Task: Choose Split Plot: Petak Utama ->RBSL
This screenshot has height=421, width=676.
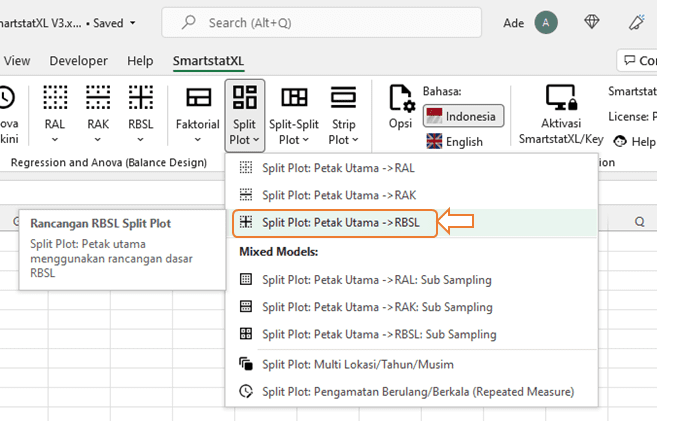Action: tap(411, 222)
